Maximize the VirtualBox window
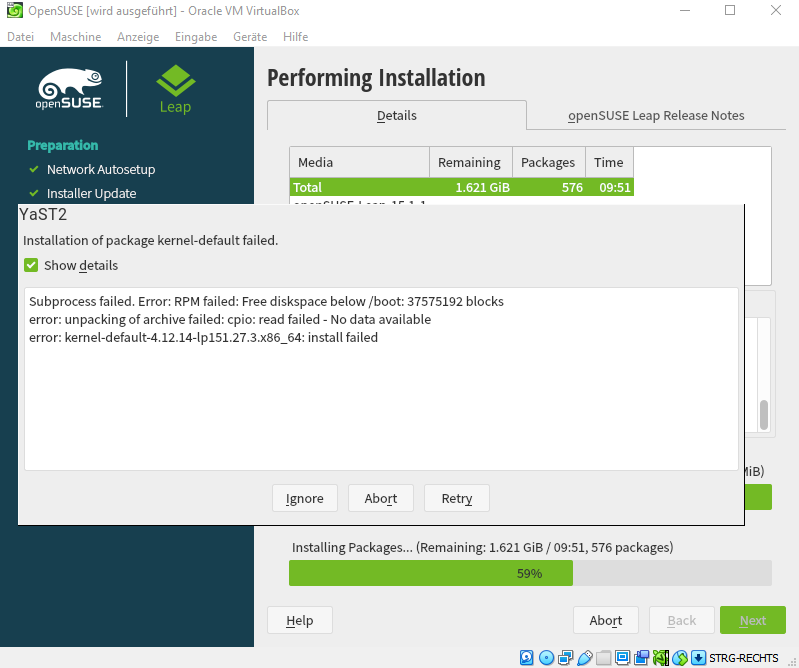 (730, 10)
